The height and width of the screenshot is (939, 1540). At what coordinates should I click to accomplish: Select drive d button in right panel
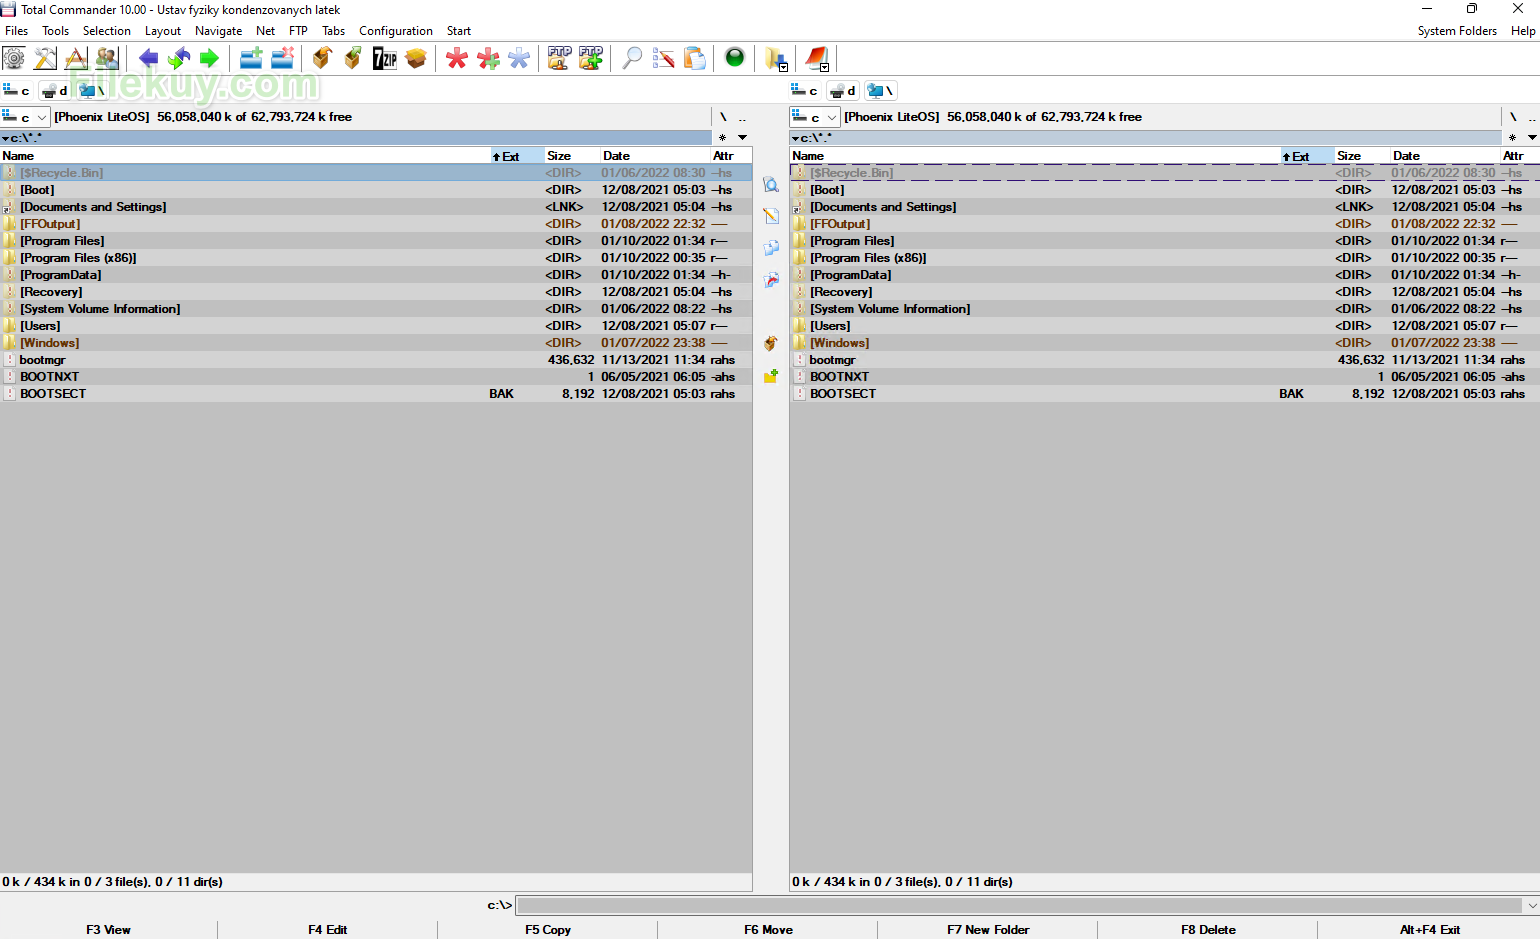(x=844, y=91)
